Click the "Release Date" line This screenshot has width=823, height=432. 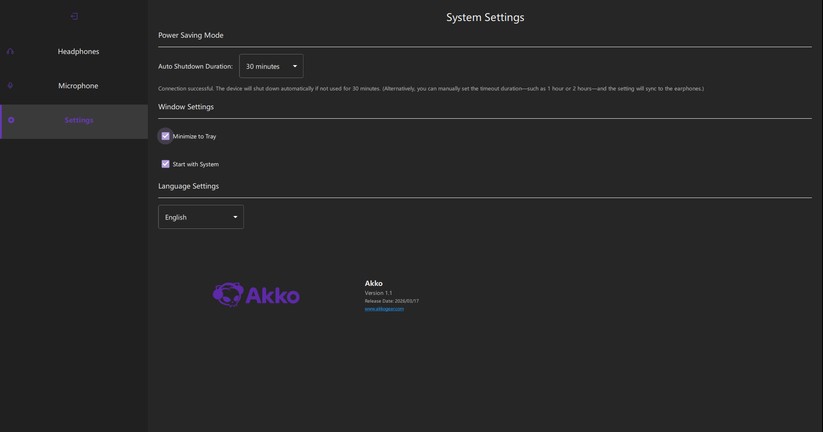pyautogui.click(x=392, y=301)
